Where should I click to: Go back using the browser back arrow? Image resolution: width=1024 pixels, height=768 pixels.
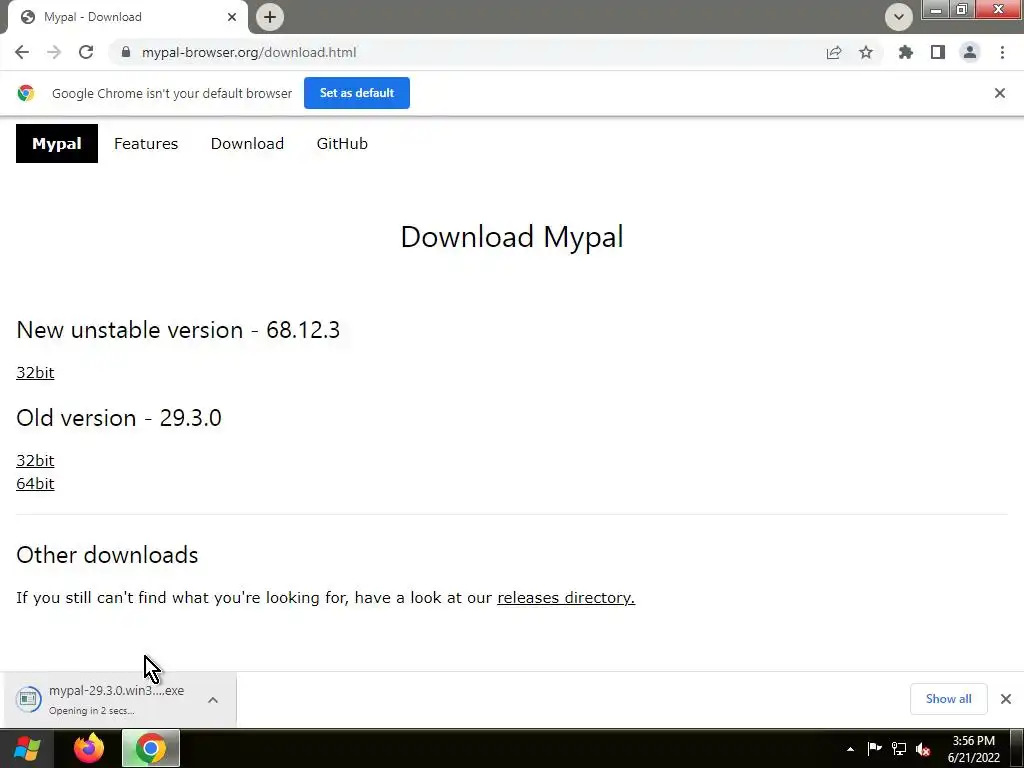click(22, 52)
